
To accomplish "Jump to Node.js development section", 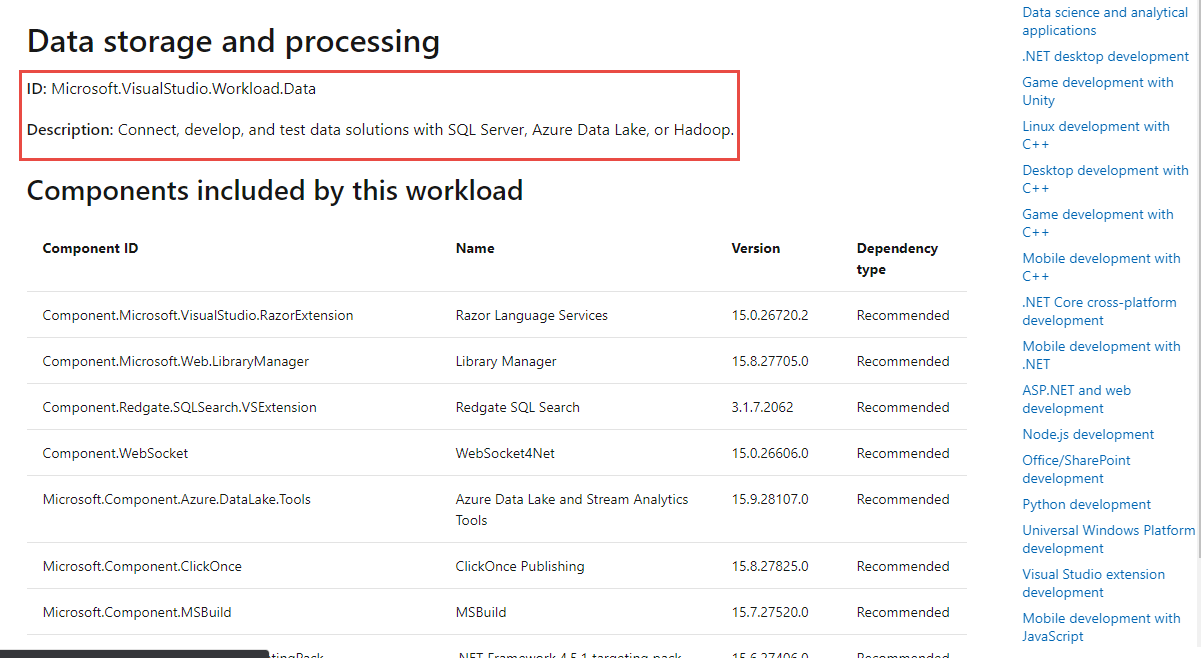I will point(1087,434).
